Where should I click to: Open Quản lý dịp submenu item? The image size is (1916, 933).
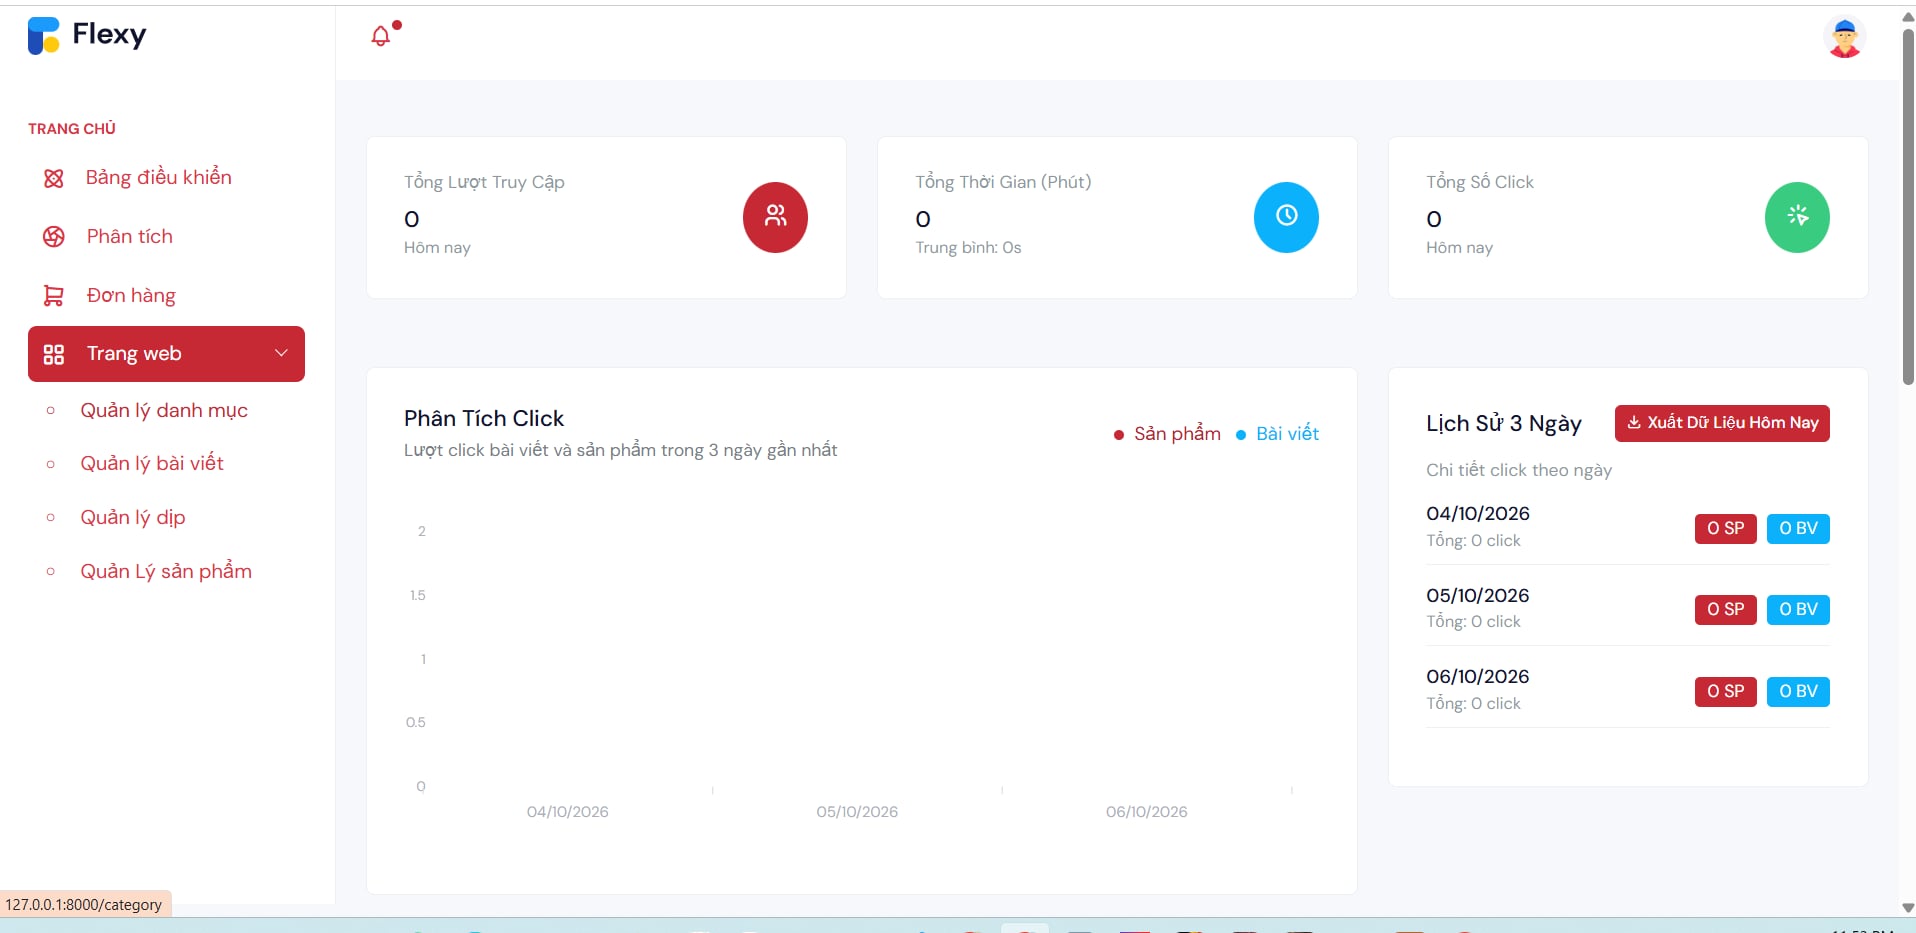tap(133, 517)
